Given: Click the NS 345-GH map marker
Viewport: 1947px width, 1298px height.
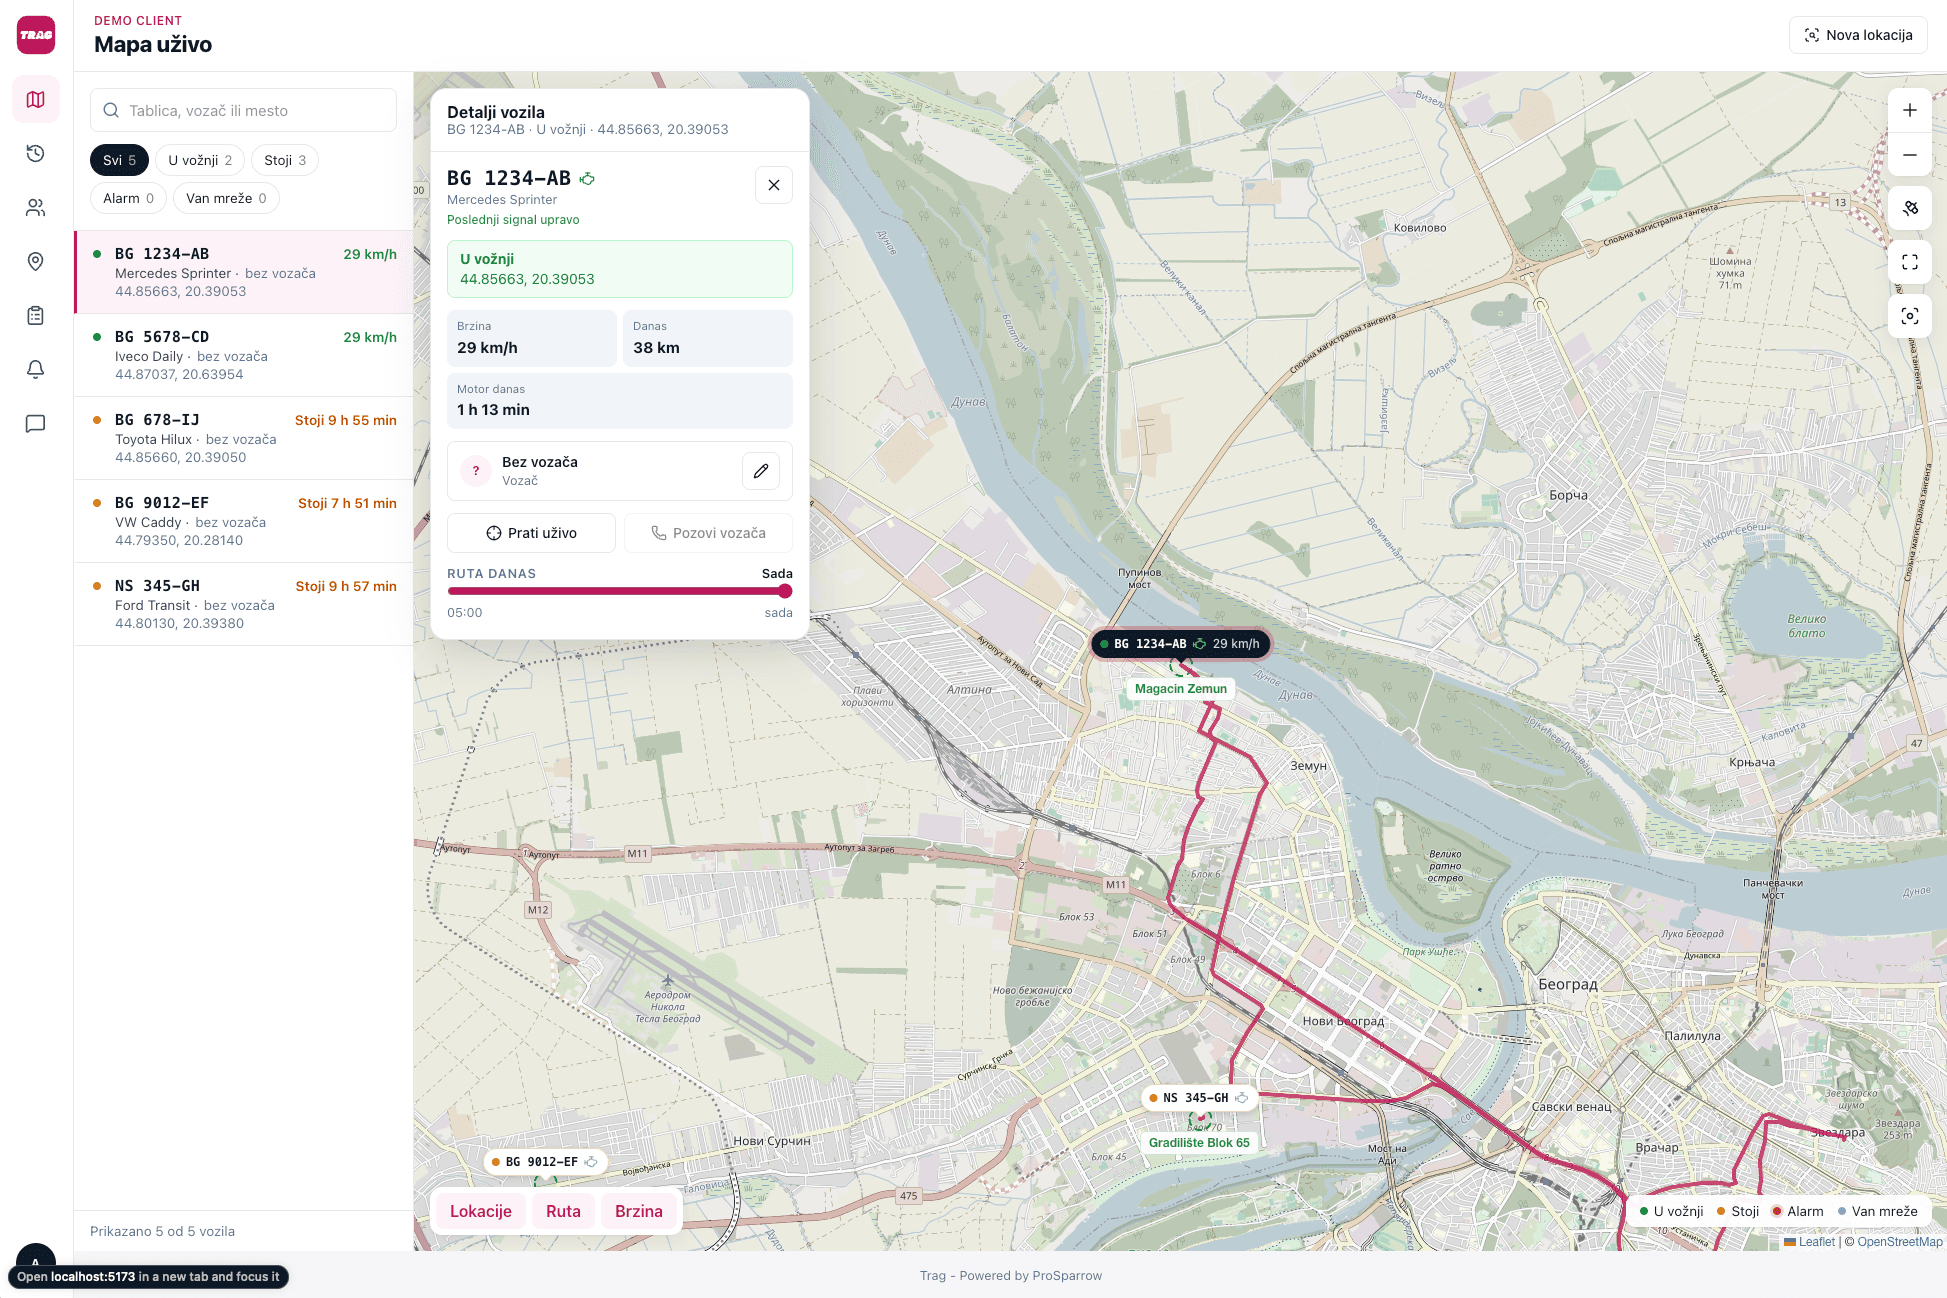Looking at the screenshot, I should click(1199, 1098).
